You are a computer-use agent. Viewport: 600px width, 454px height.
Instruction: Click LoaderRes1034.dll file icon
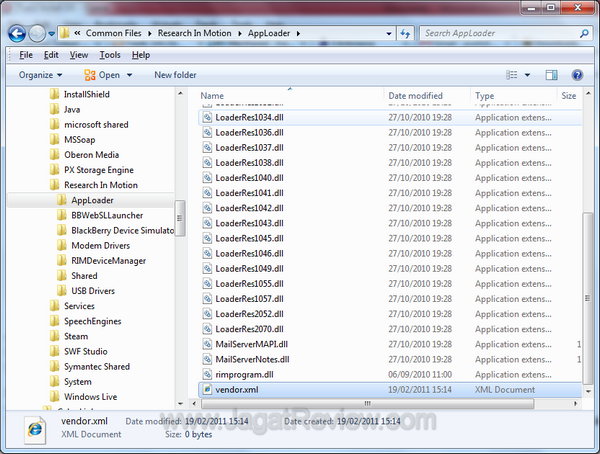point(207,118)
